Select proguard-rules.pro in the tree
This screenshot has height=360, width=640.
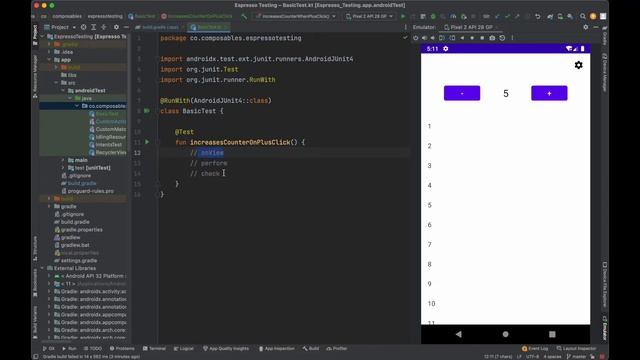pos(87,191)
